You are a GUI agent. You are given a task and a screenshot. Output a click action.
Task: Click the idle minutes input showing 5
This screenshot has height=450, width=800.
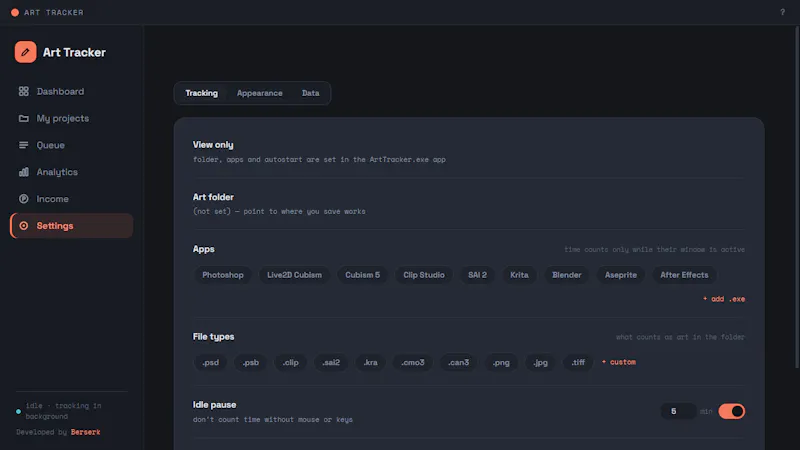678,411
